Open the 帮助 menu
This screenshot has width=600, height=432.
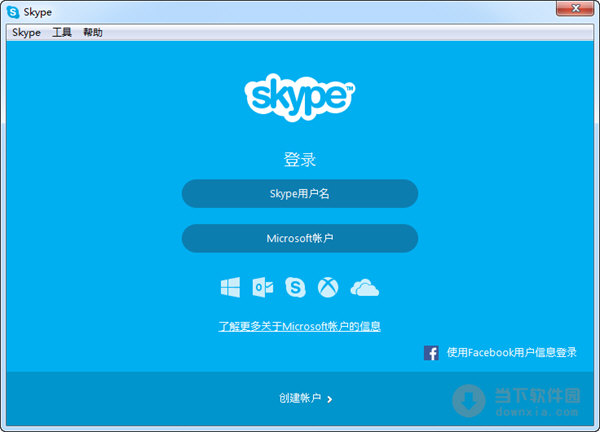[x=93, y=33]
